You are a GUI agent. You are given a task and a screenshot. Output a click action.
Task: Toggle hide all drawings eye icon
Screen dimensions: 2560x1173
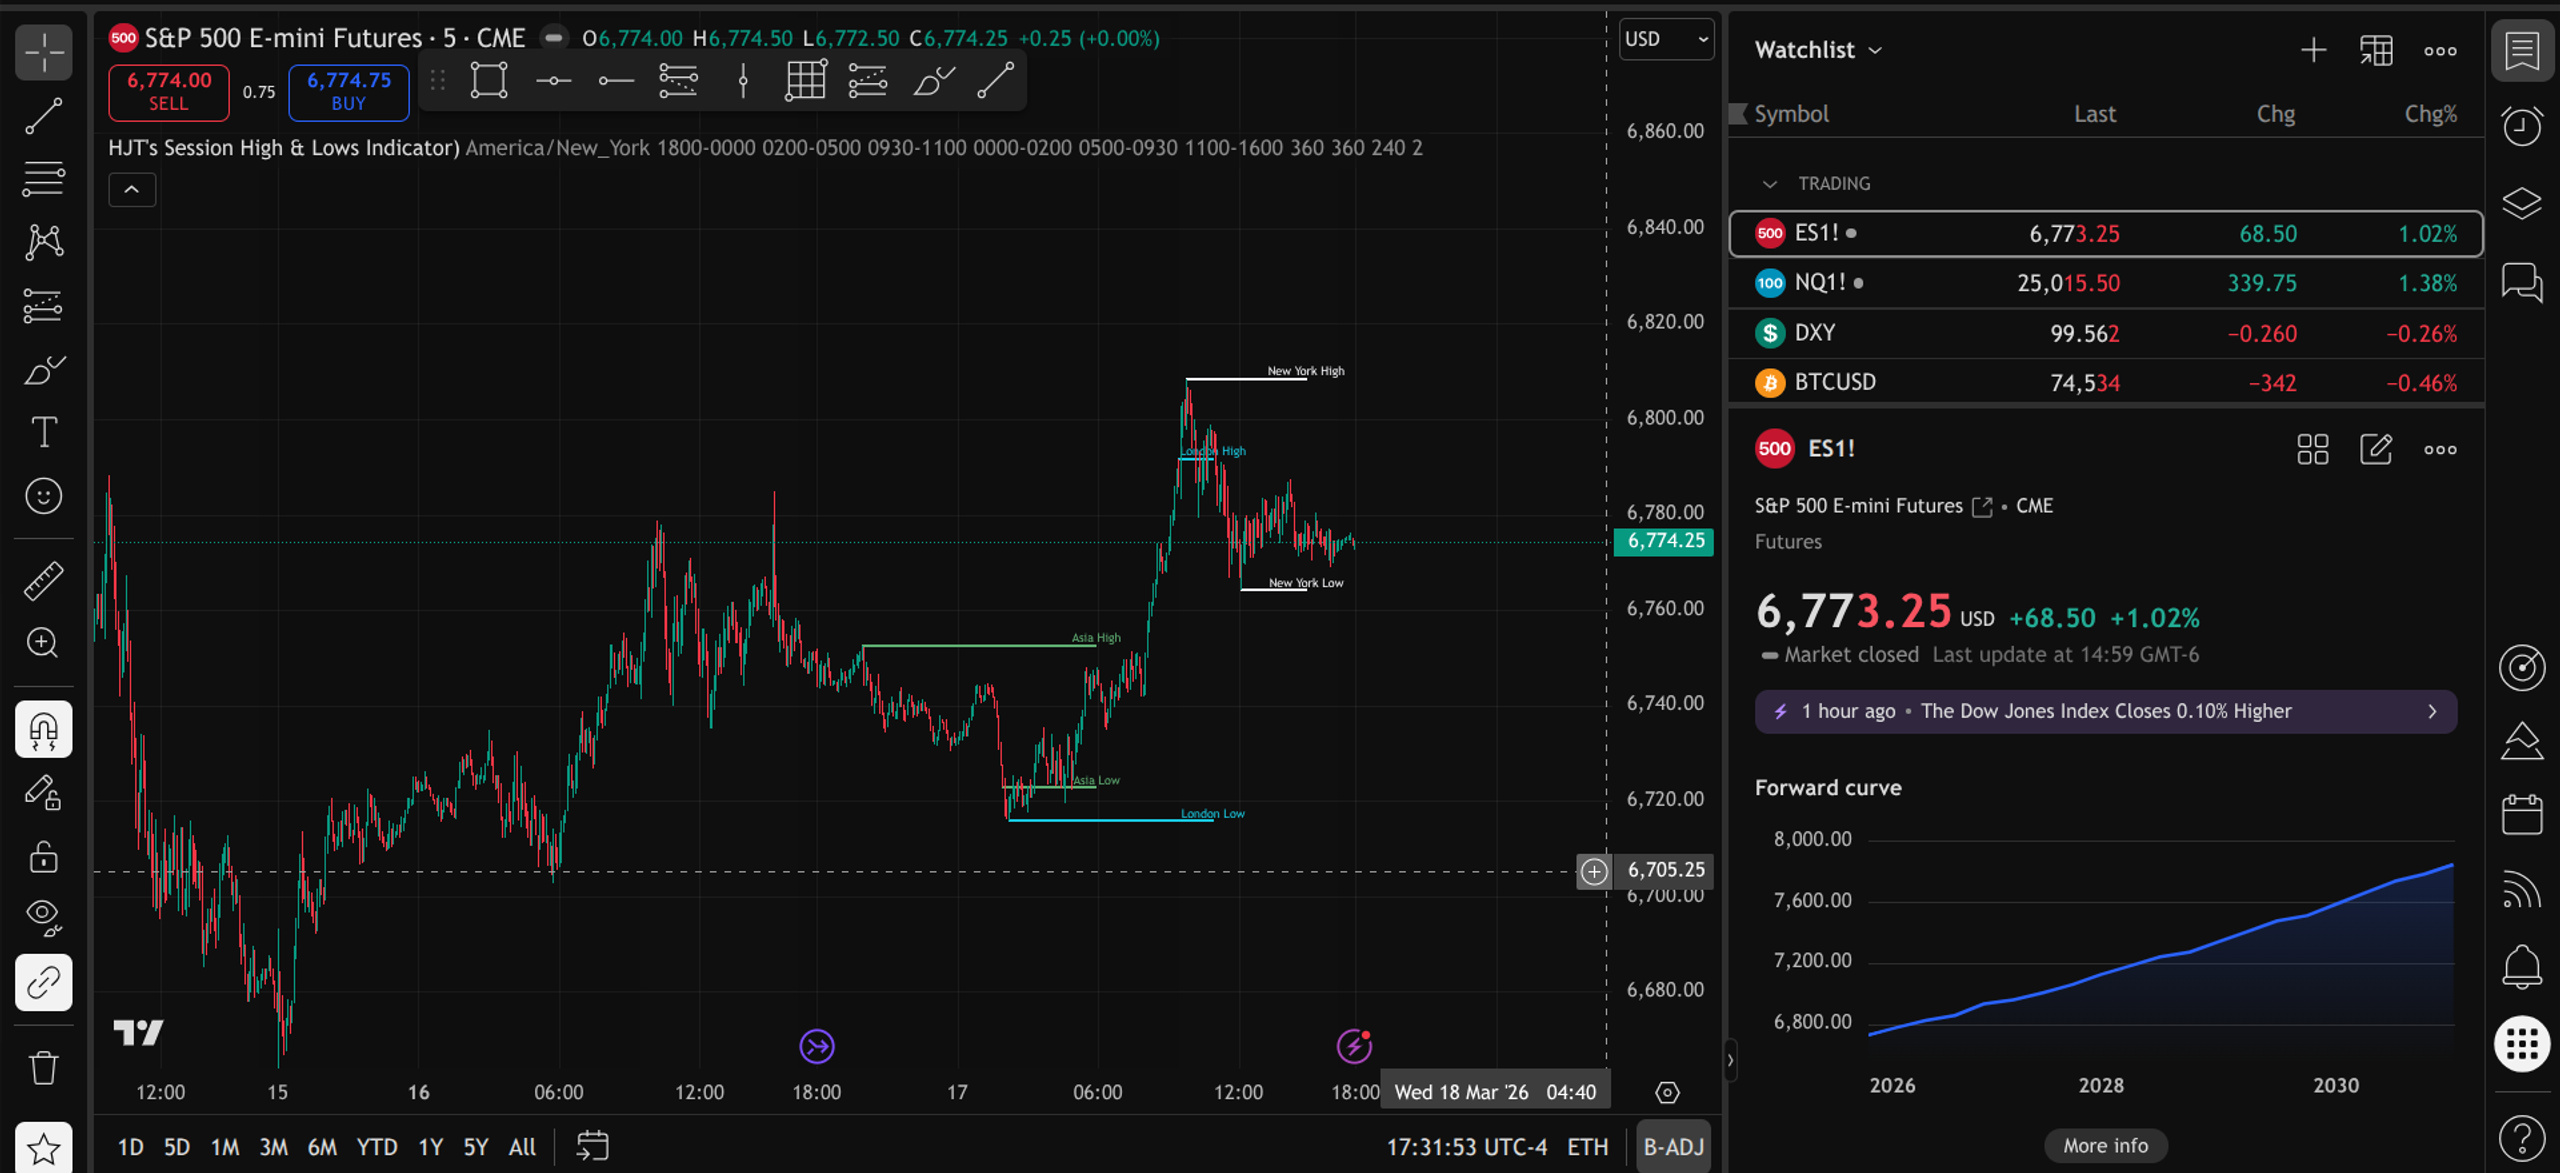(x=43, y=916)
